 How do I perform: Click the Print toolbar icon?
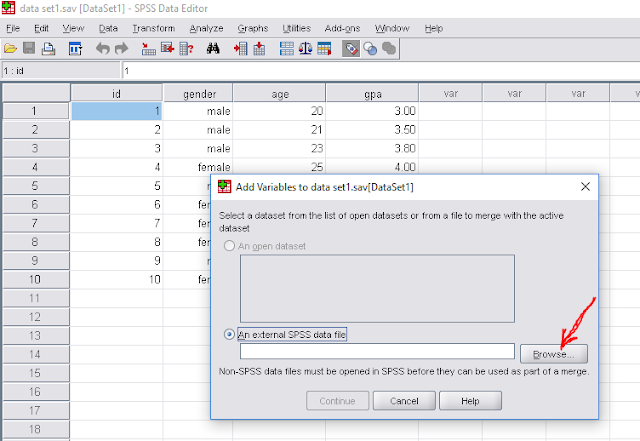point(49,49)
